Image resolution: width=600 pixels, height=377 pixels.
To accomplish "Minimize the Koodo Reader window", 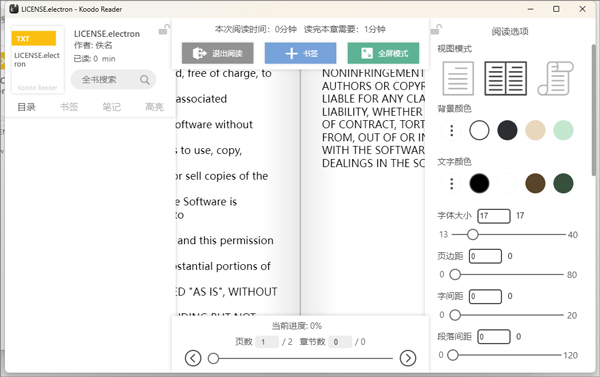I will coord(530,9).
